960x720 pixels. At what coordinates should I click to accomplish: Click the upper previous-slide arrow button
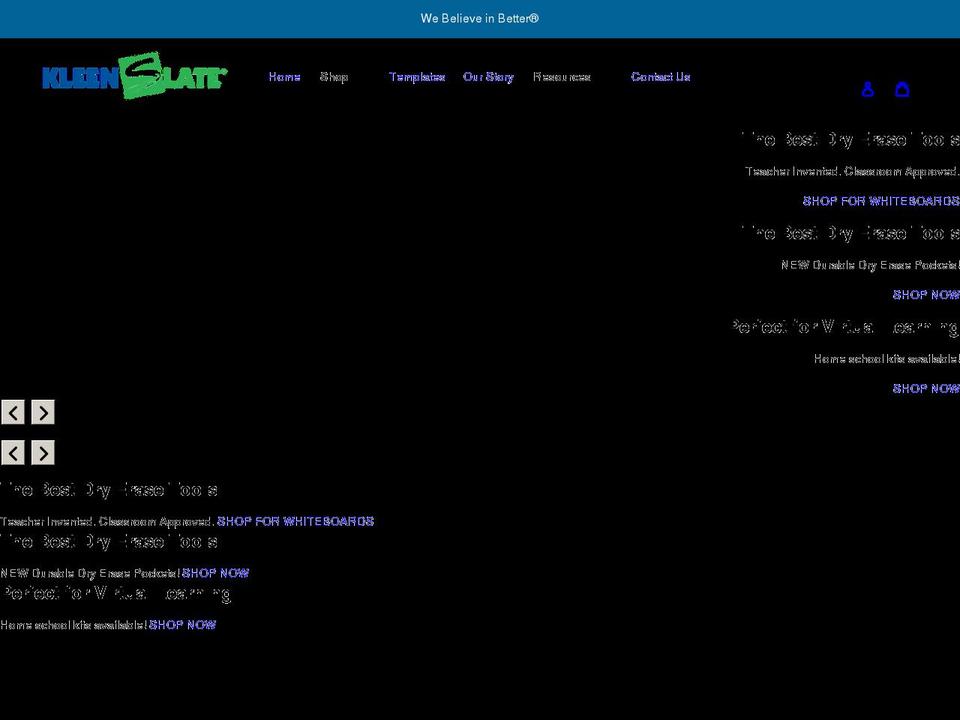pos(13,413)
